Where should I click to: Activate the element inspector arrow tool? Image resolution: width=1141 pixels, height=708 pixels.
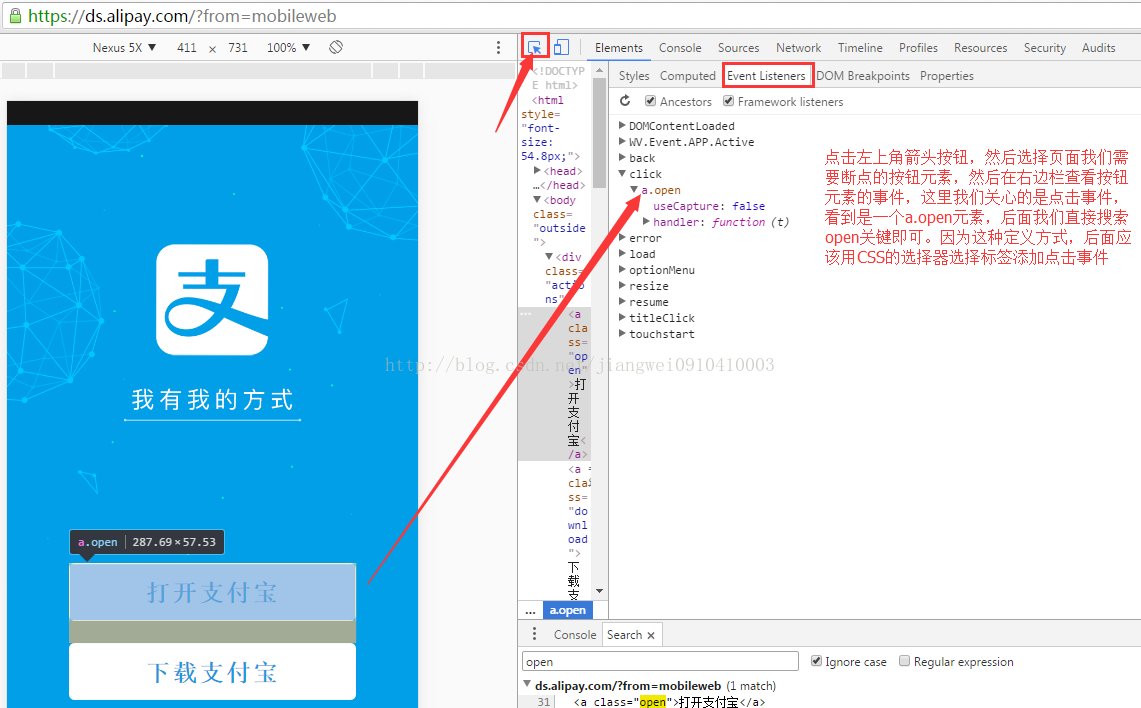[x=534, y=47]
